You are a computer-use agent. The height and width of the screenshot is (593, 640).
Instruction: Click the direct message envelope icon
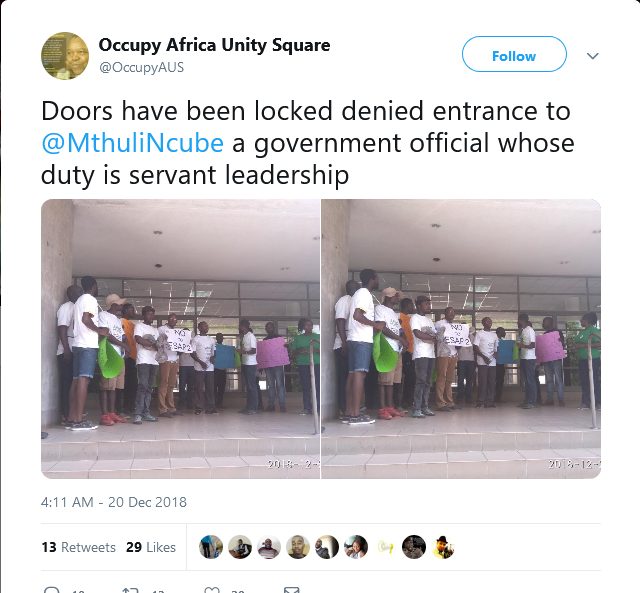click(291, 590)
